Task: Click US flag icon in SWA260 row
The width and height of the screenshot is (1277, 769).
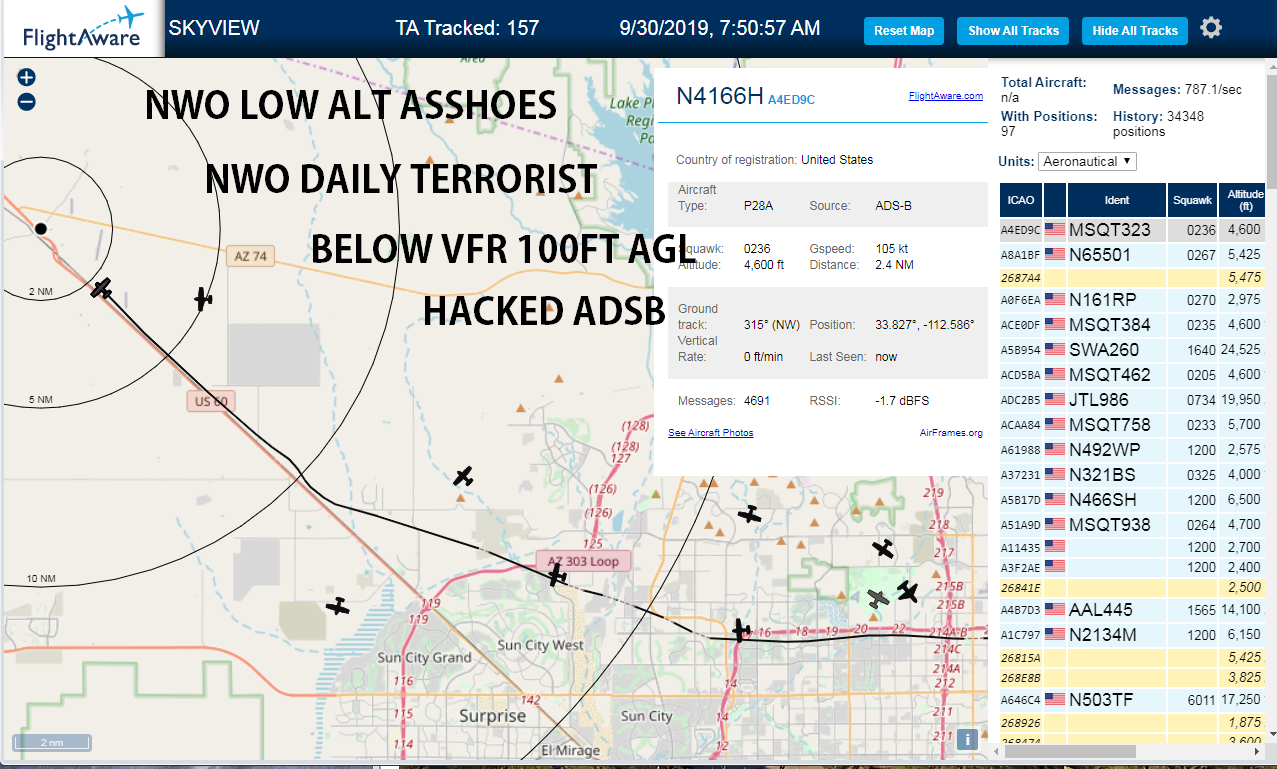Action: tap(1054, 350)
